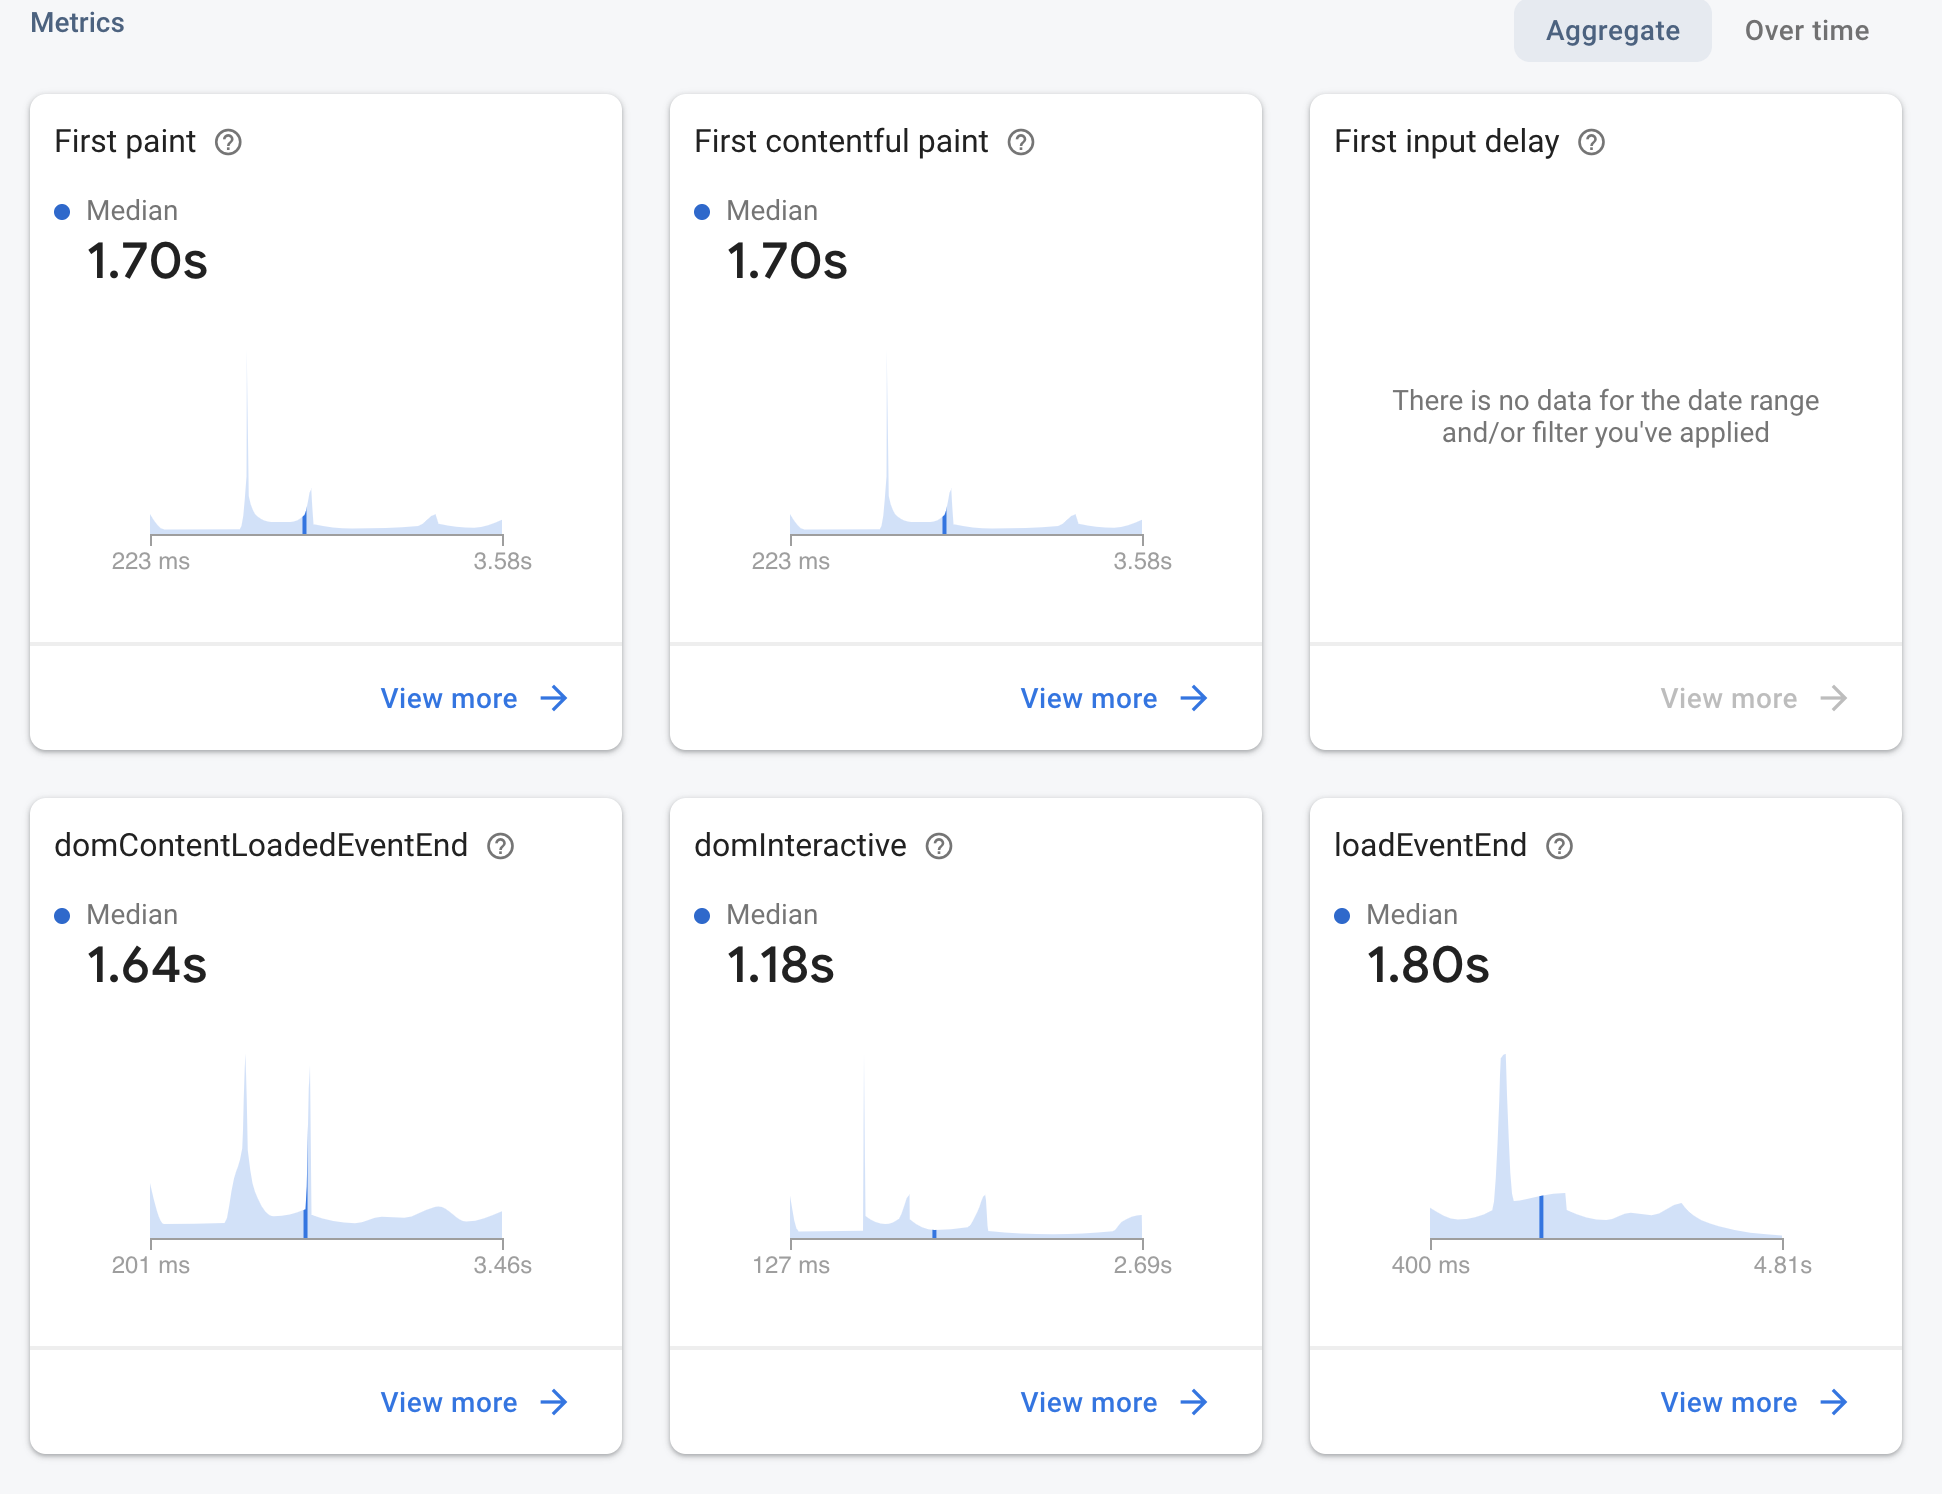Viewport: 1942px width, 1494px height.
Task: Click the 400 ms axis label
Action: (x=1431, y=1265)
